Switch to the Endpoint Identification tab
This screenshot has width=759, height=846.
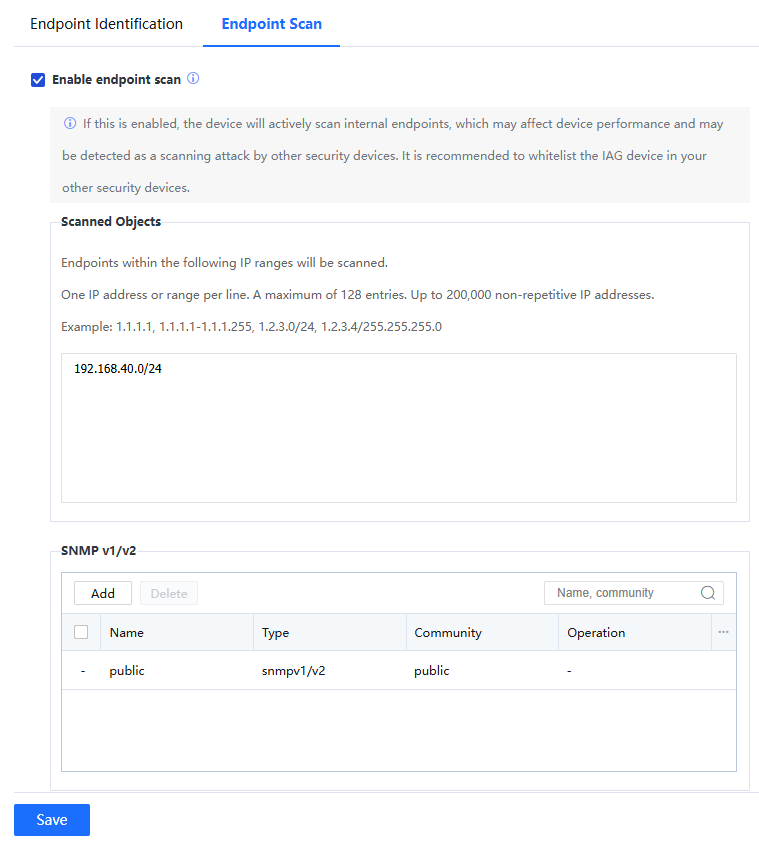coord(106,24)
